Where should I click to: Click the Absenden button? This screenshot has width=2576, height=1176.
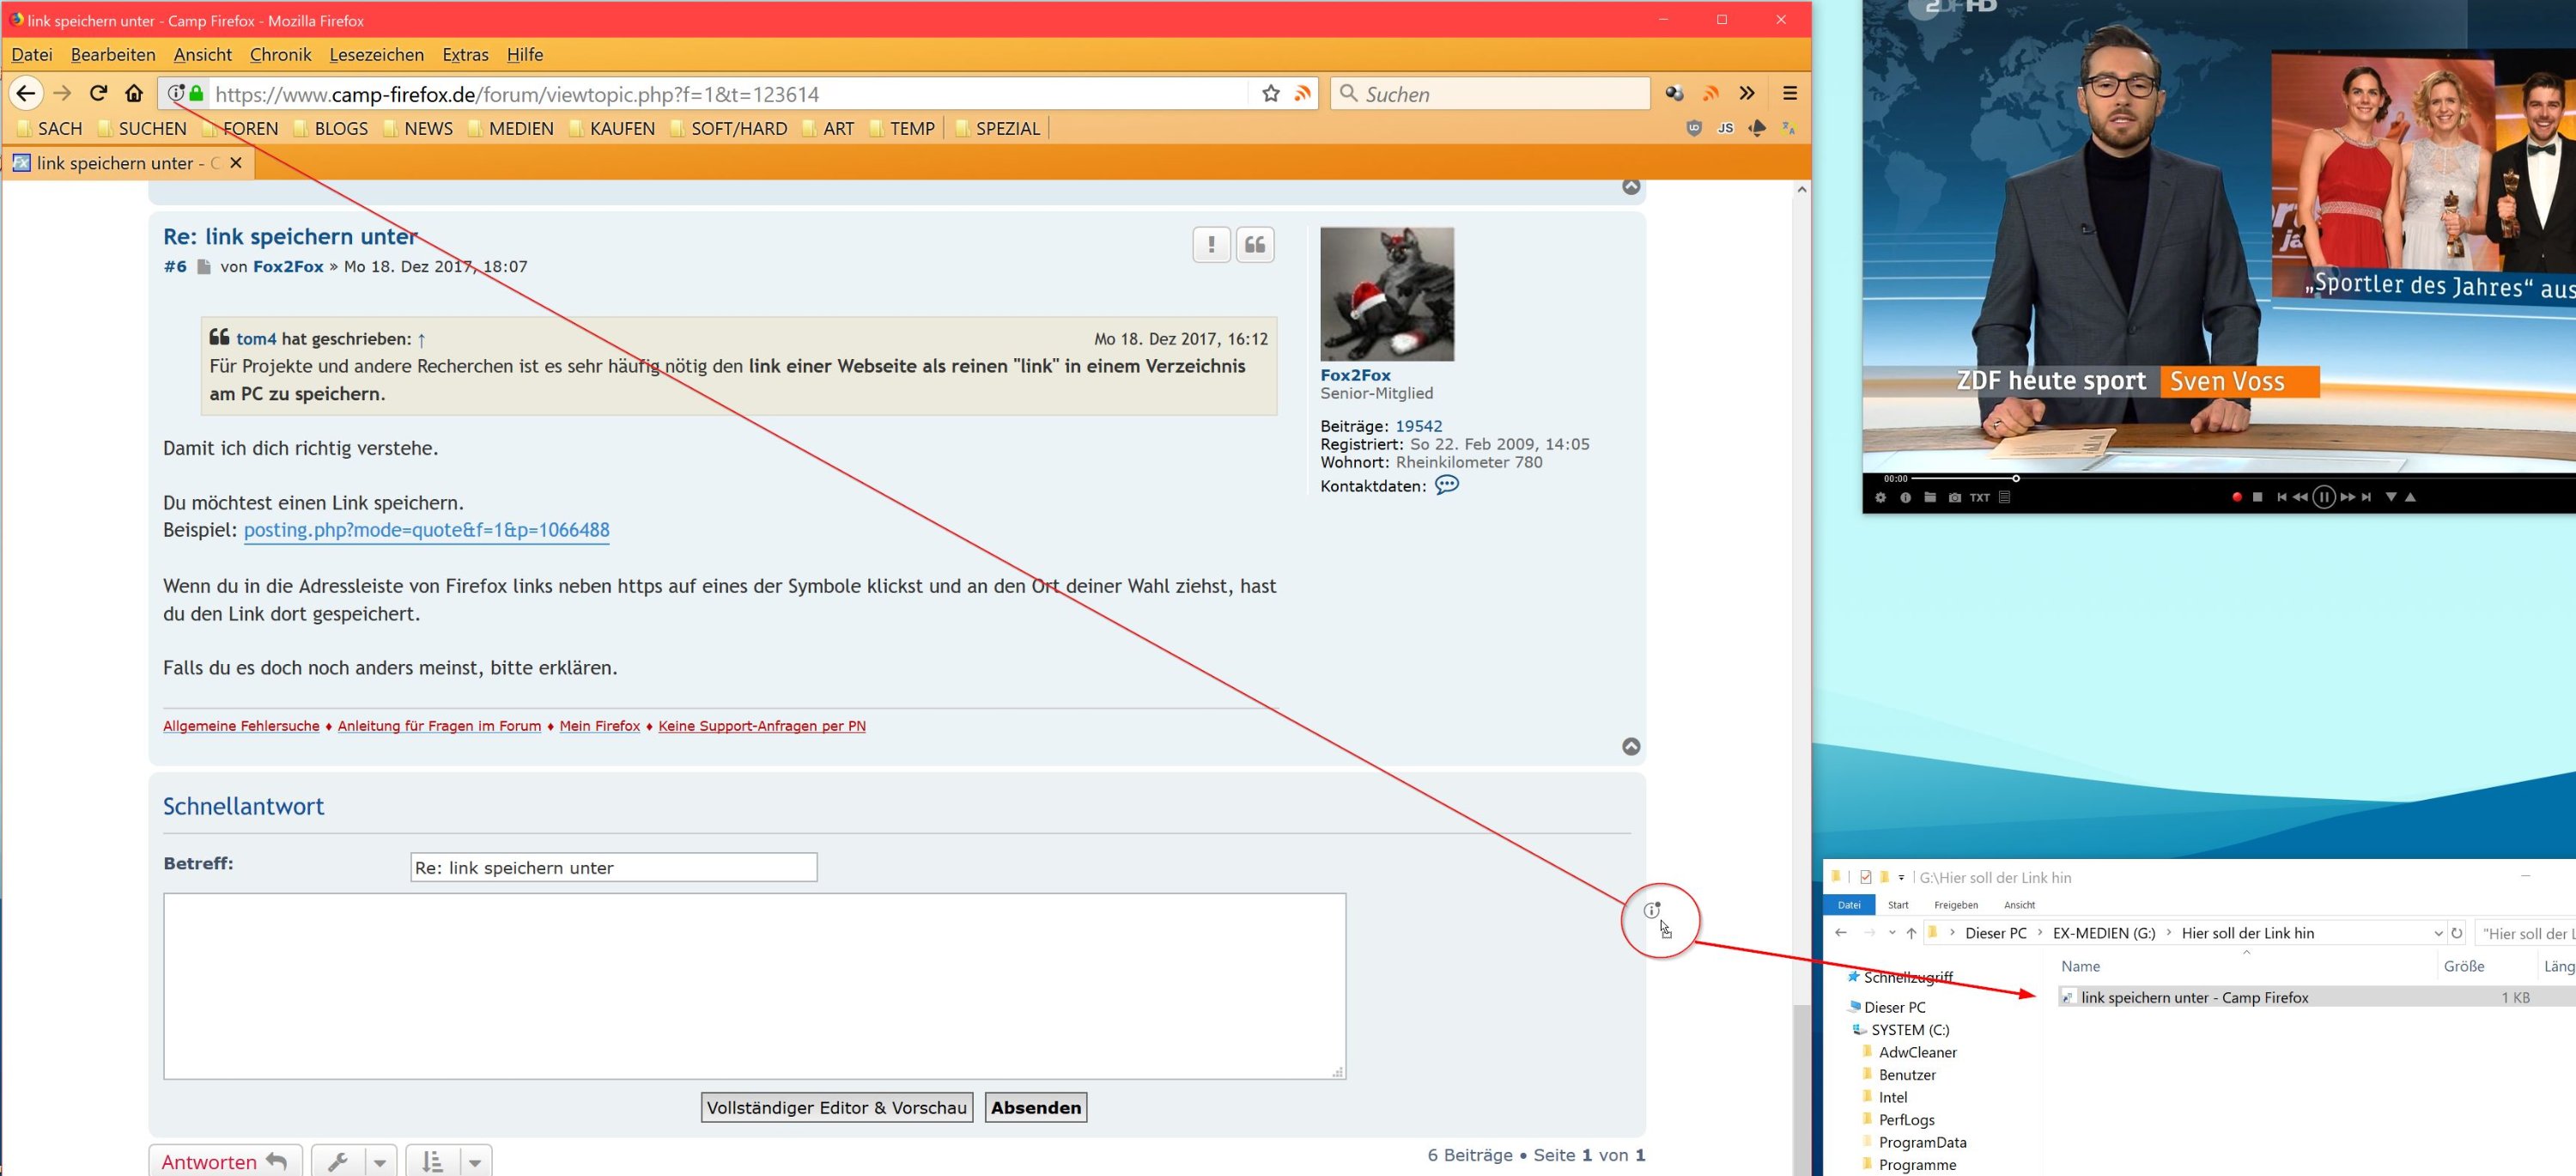click(x=1035, y=1107)
